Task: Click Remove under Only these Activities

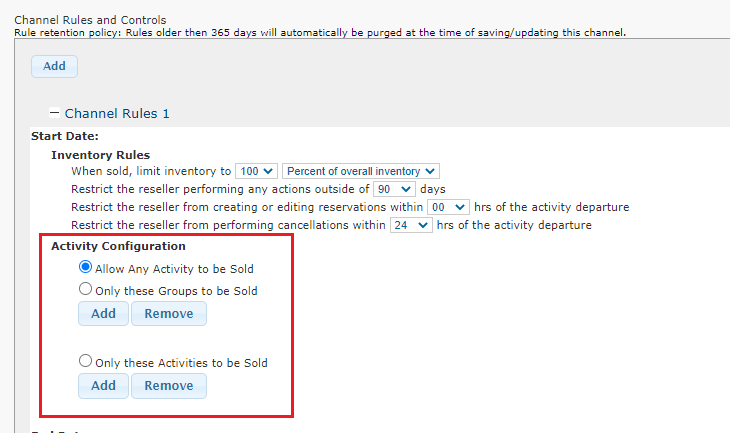Action: [x=168, y=385]
